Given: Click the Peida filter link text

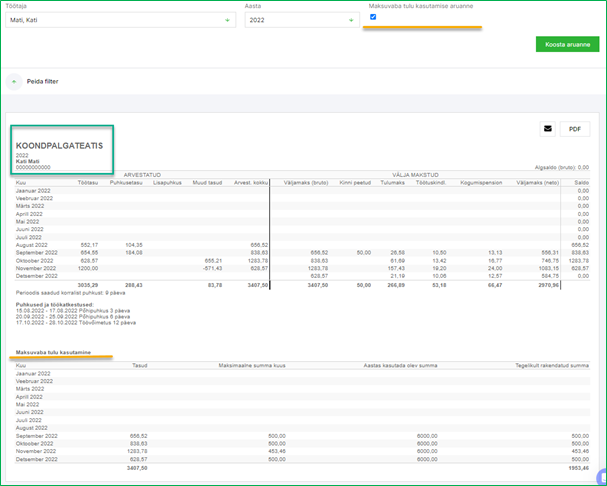Looking at the screenshot, I should coord(43,82).
